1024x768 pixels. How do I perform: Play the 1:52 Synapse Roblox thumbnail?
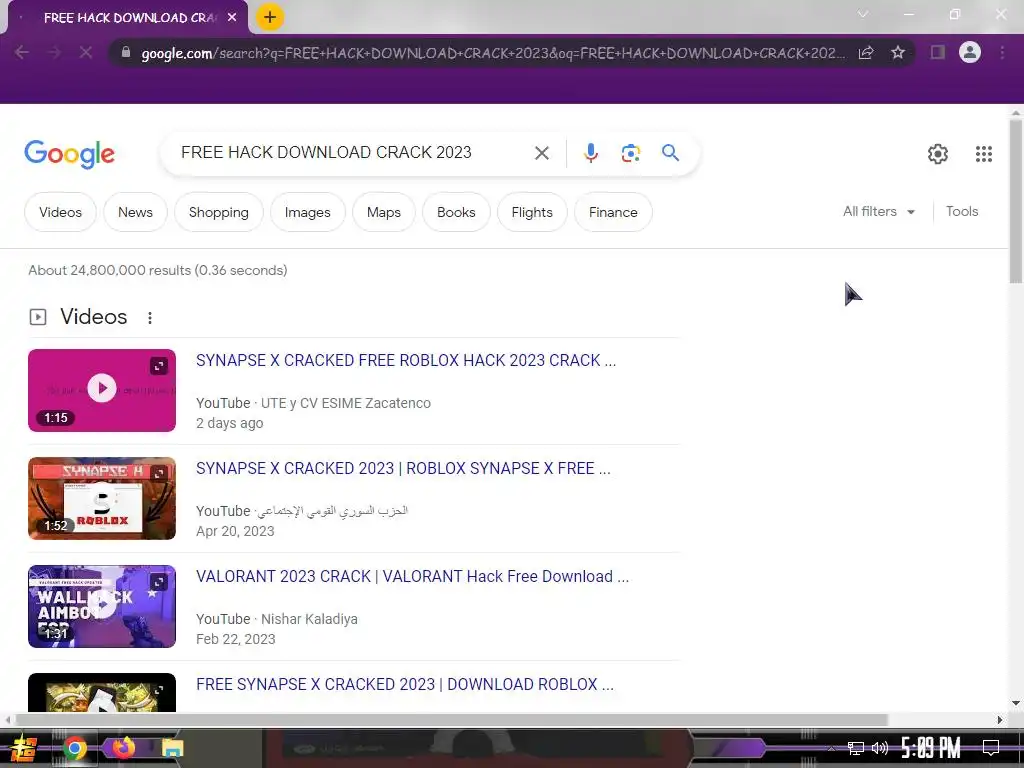click(x=102, y=498)
